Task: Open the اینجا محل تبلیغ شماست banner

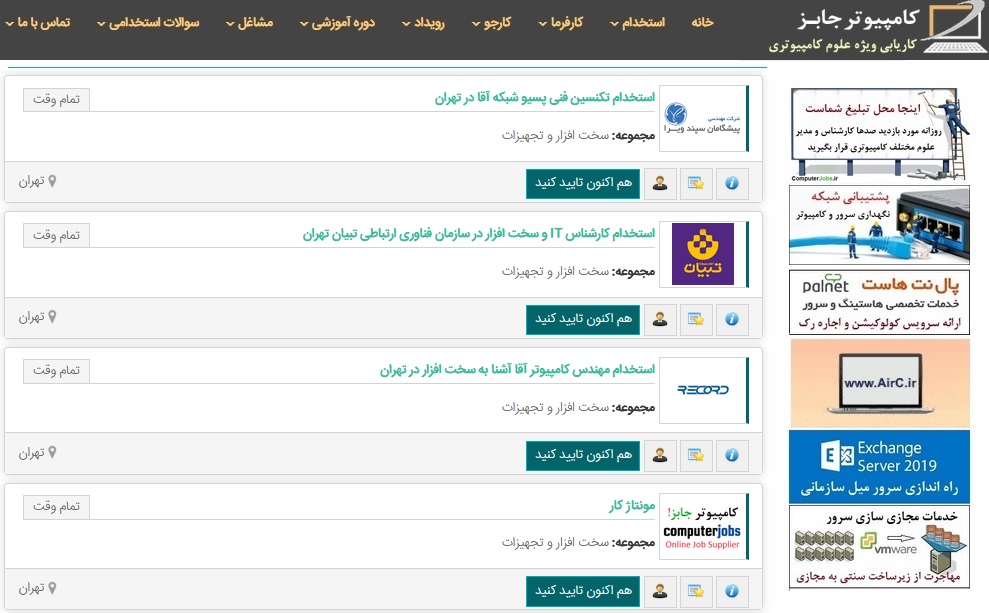Action: pos(879,134)
